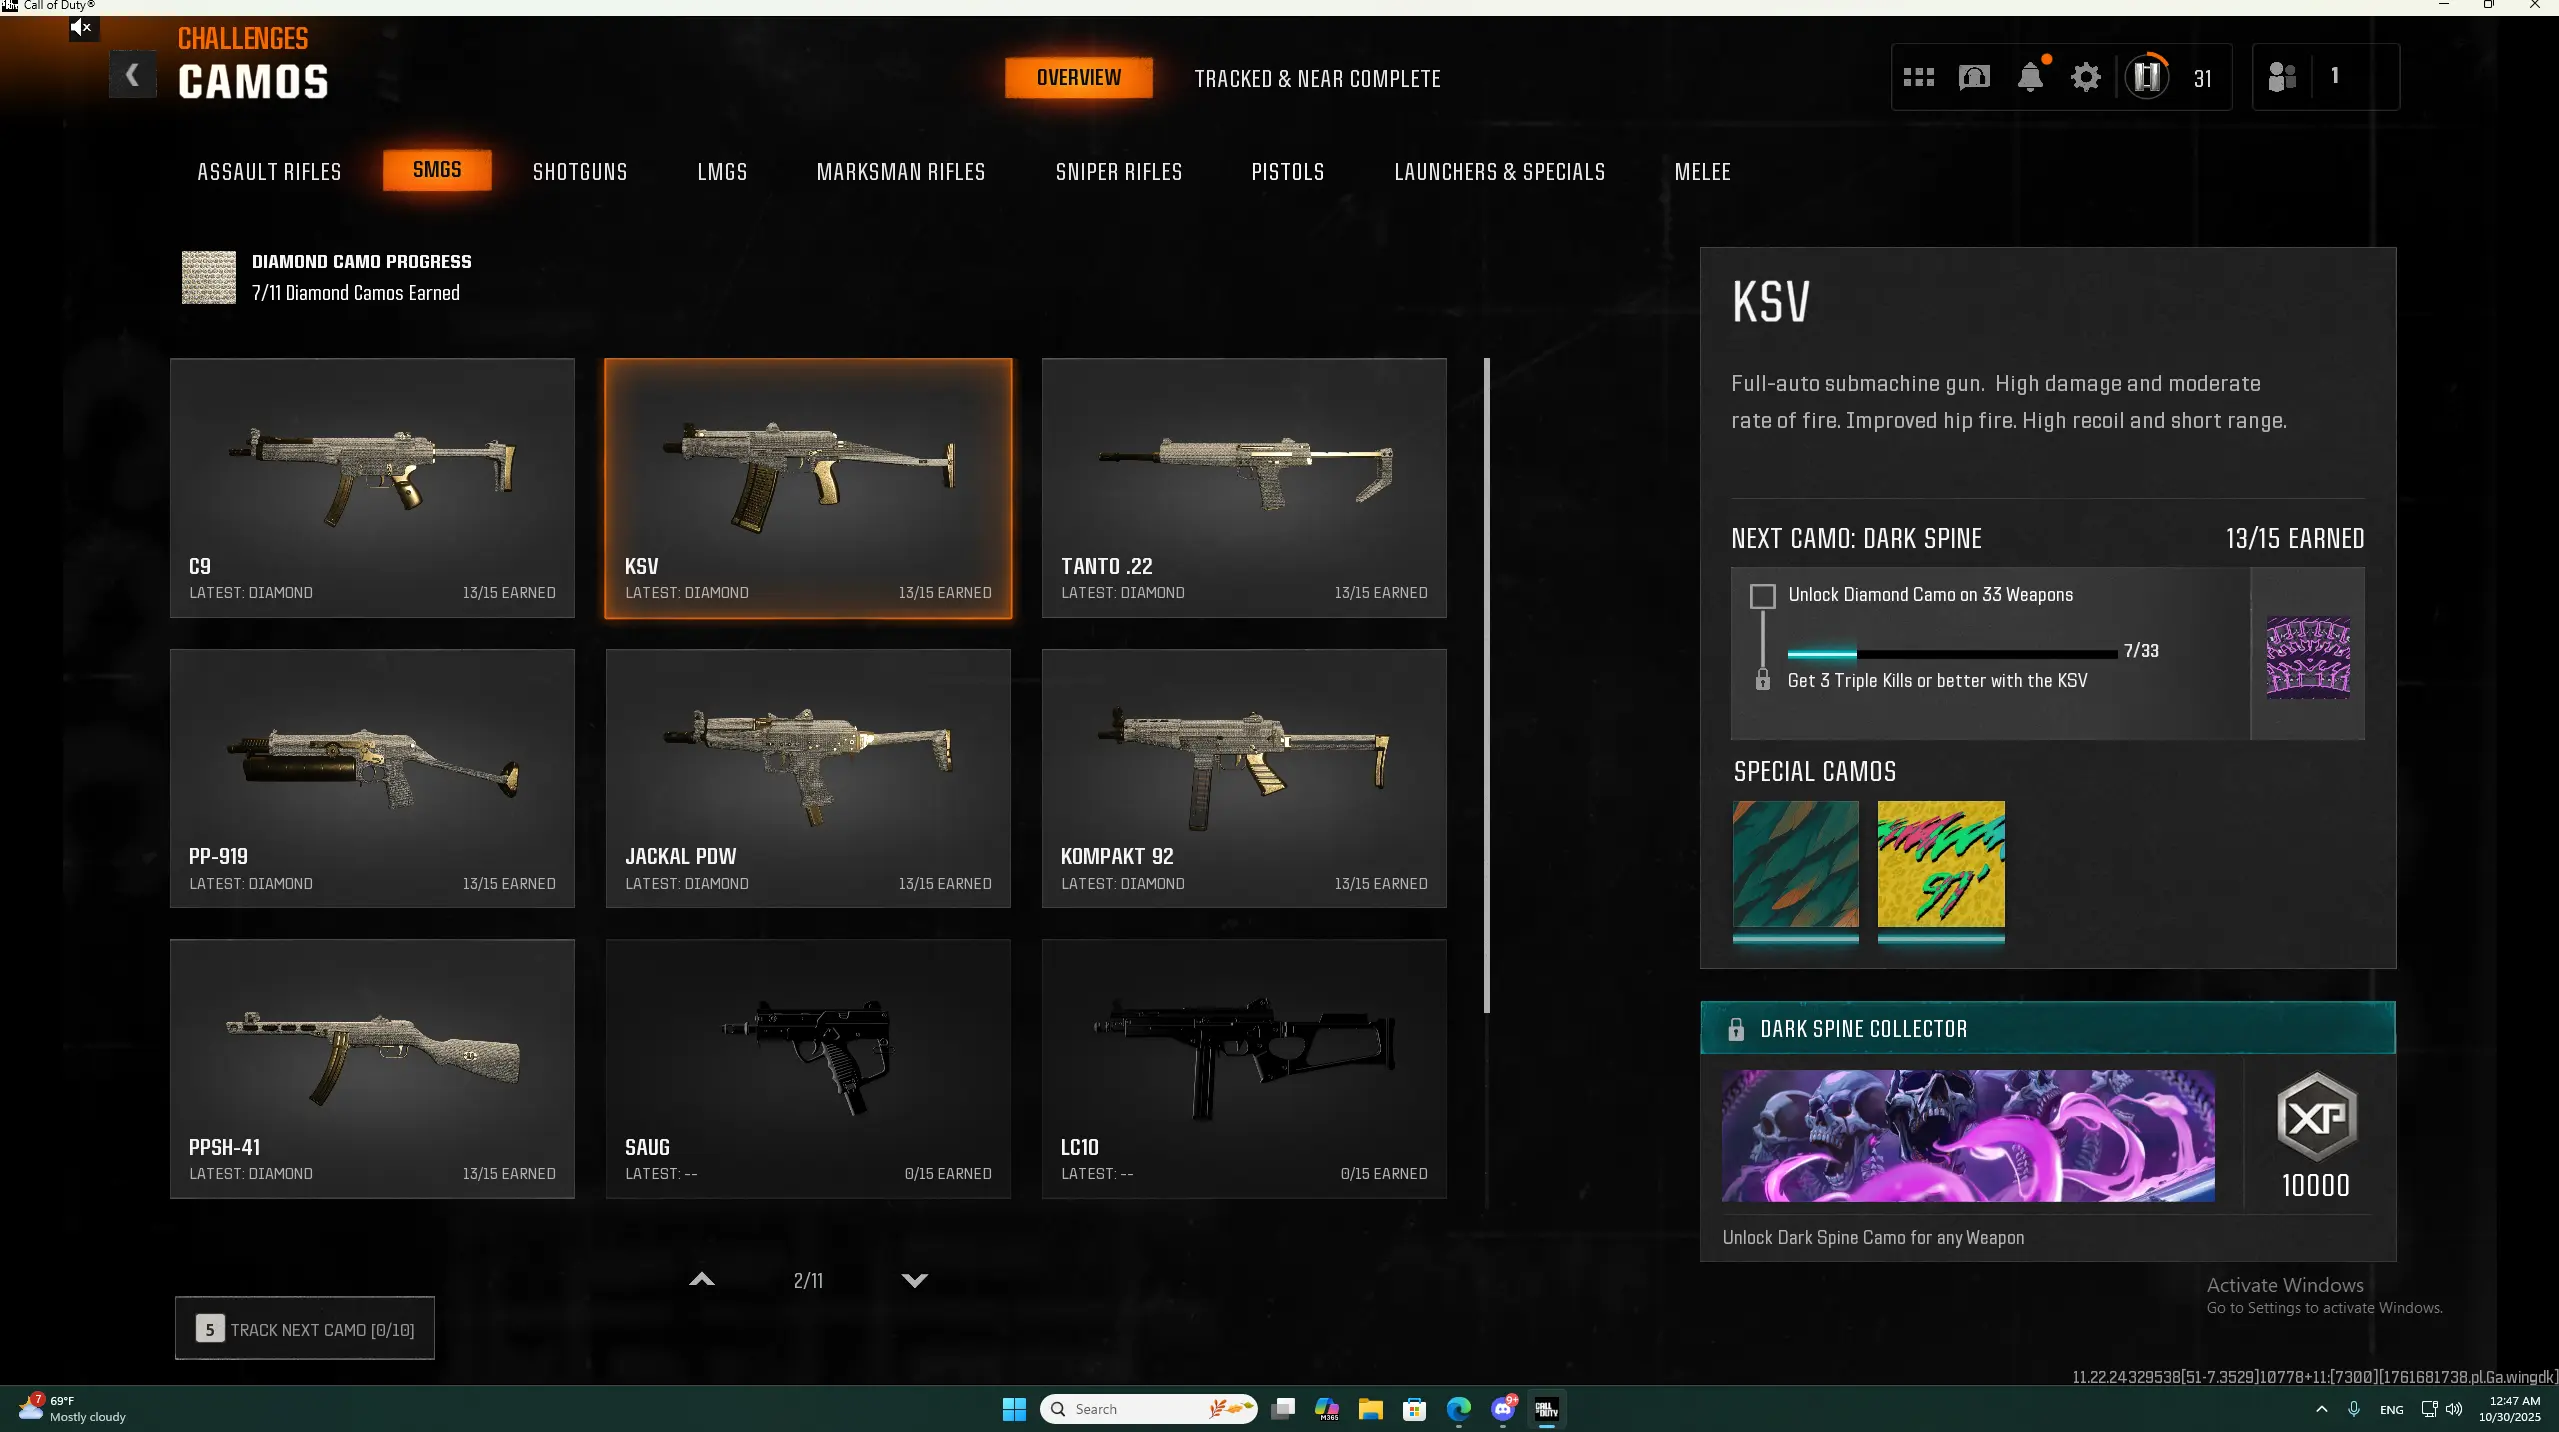Select the Jackal PDW weapon card
Image resolution: width=2559 pixels, height=1432 pixels.
click(808, 778)
